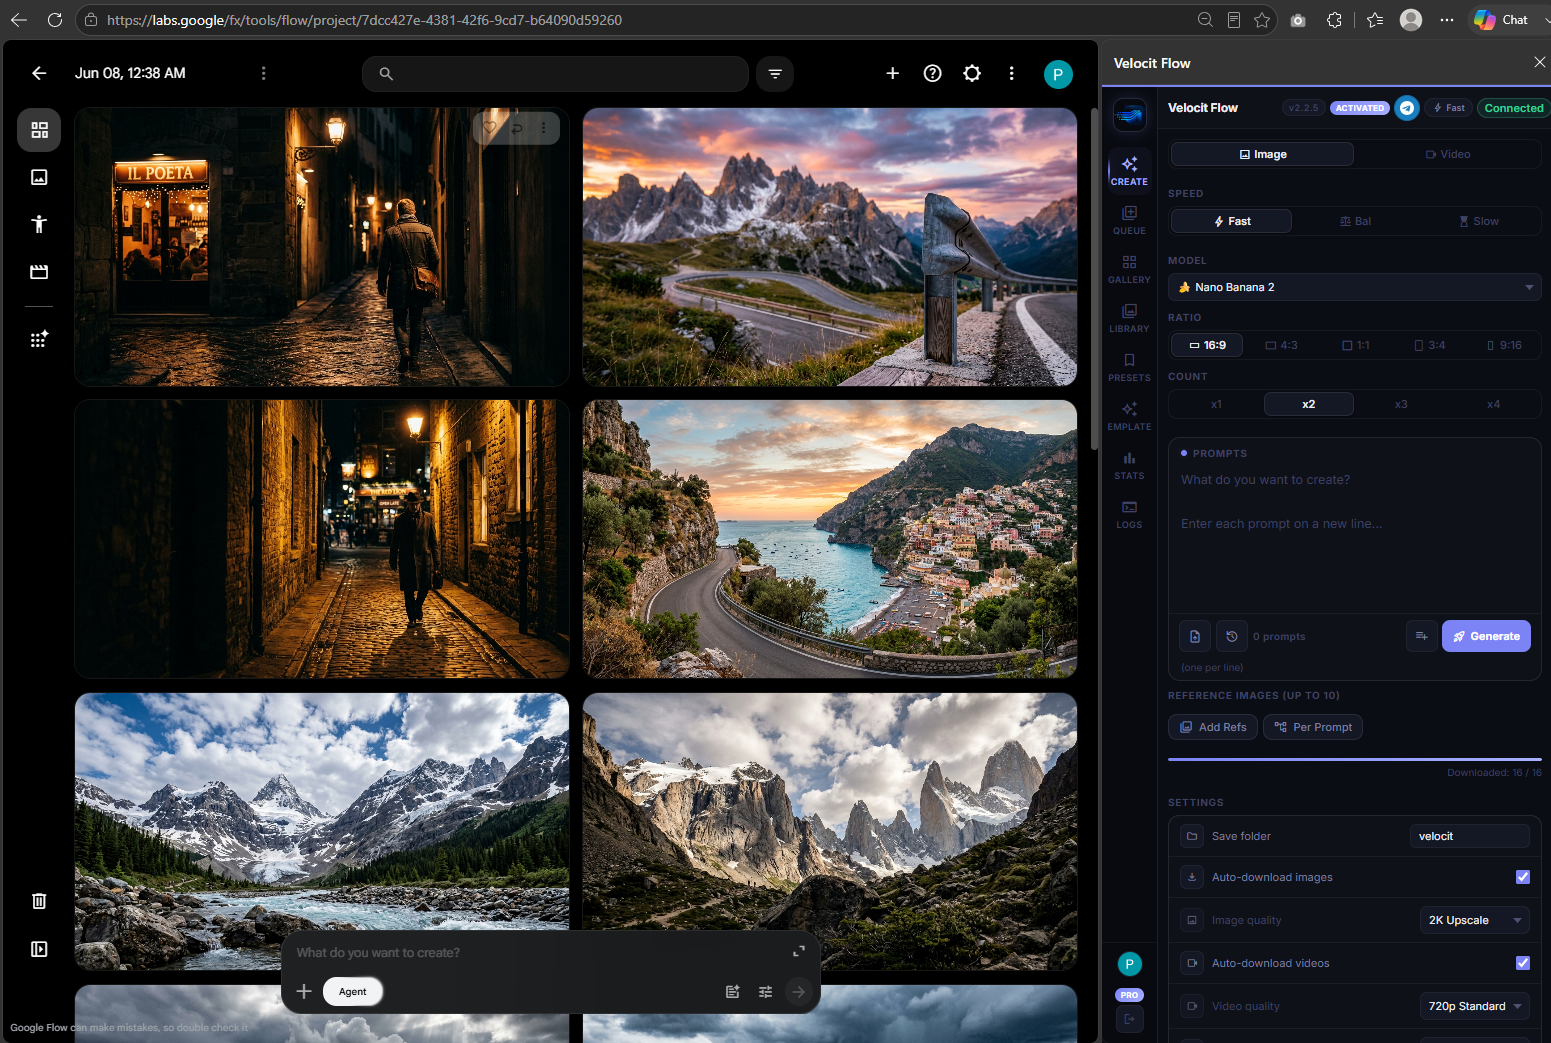Close the Velocit Flow side panel

tap(1539, 62)
